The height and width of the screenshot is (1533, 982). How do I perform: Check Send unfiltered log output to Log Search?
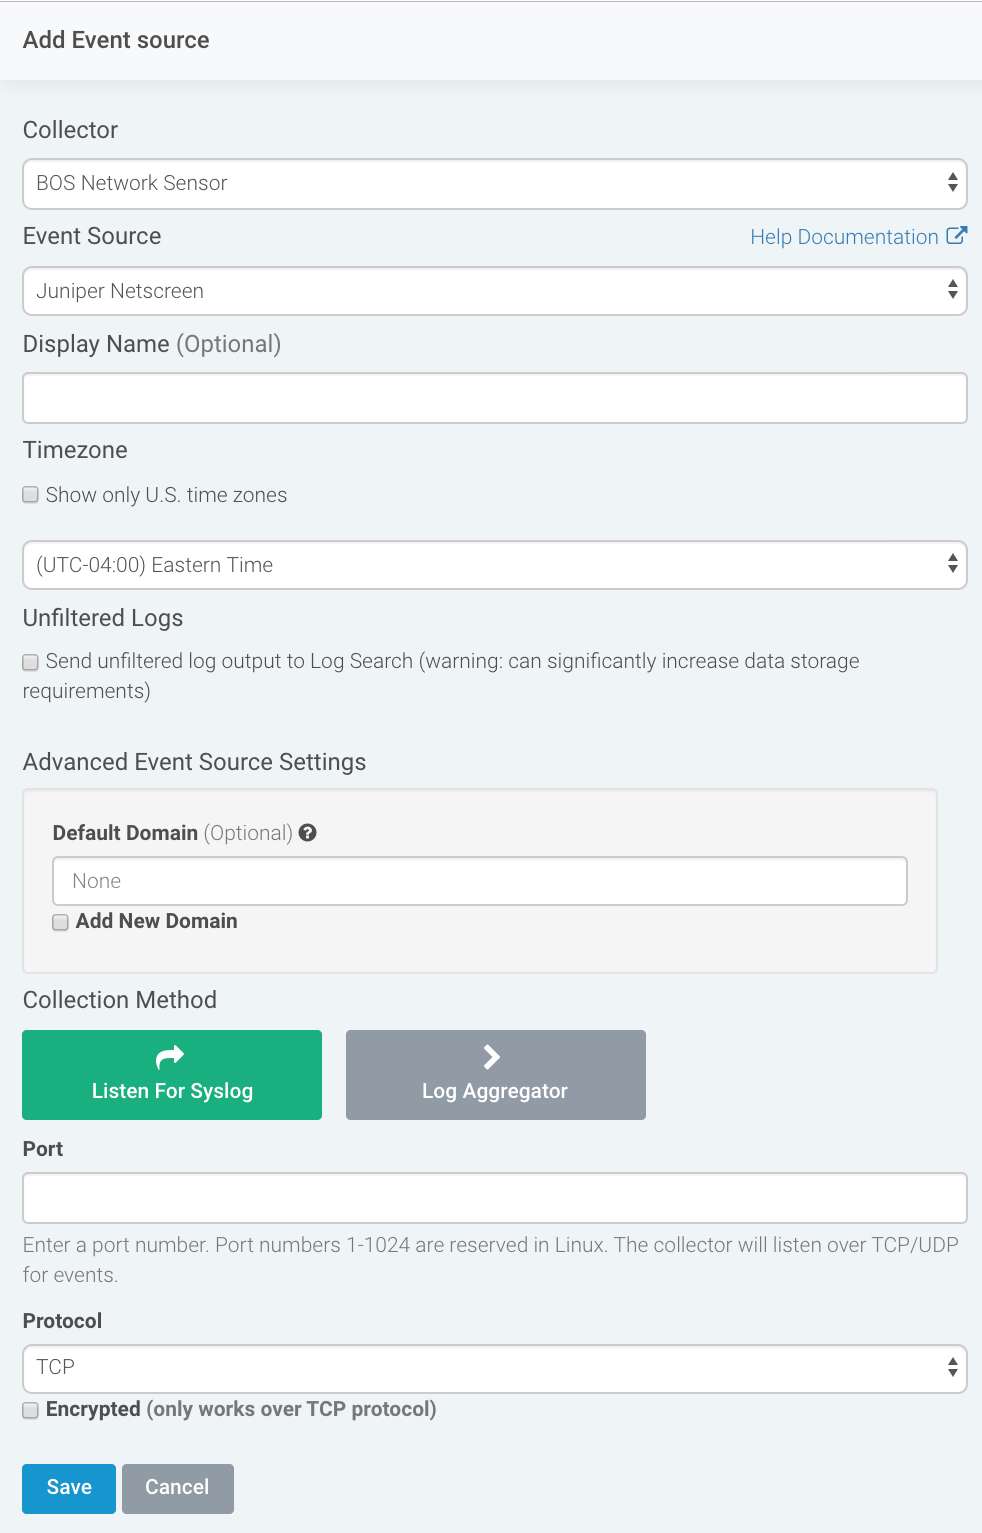31,662
